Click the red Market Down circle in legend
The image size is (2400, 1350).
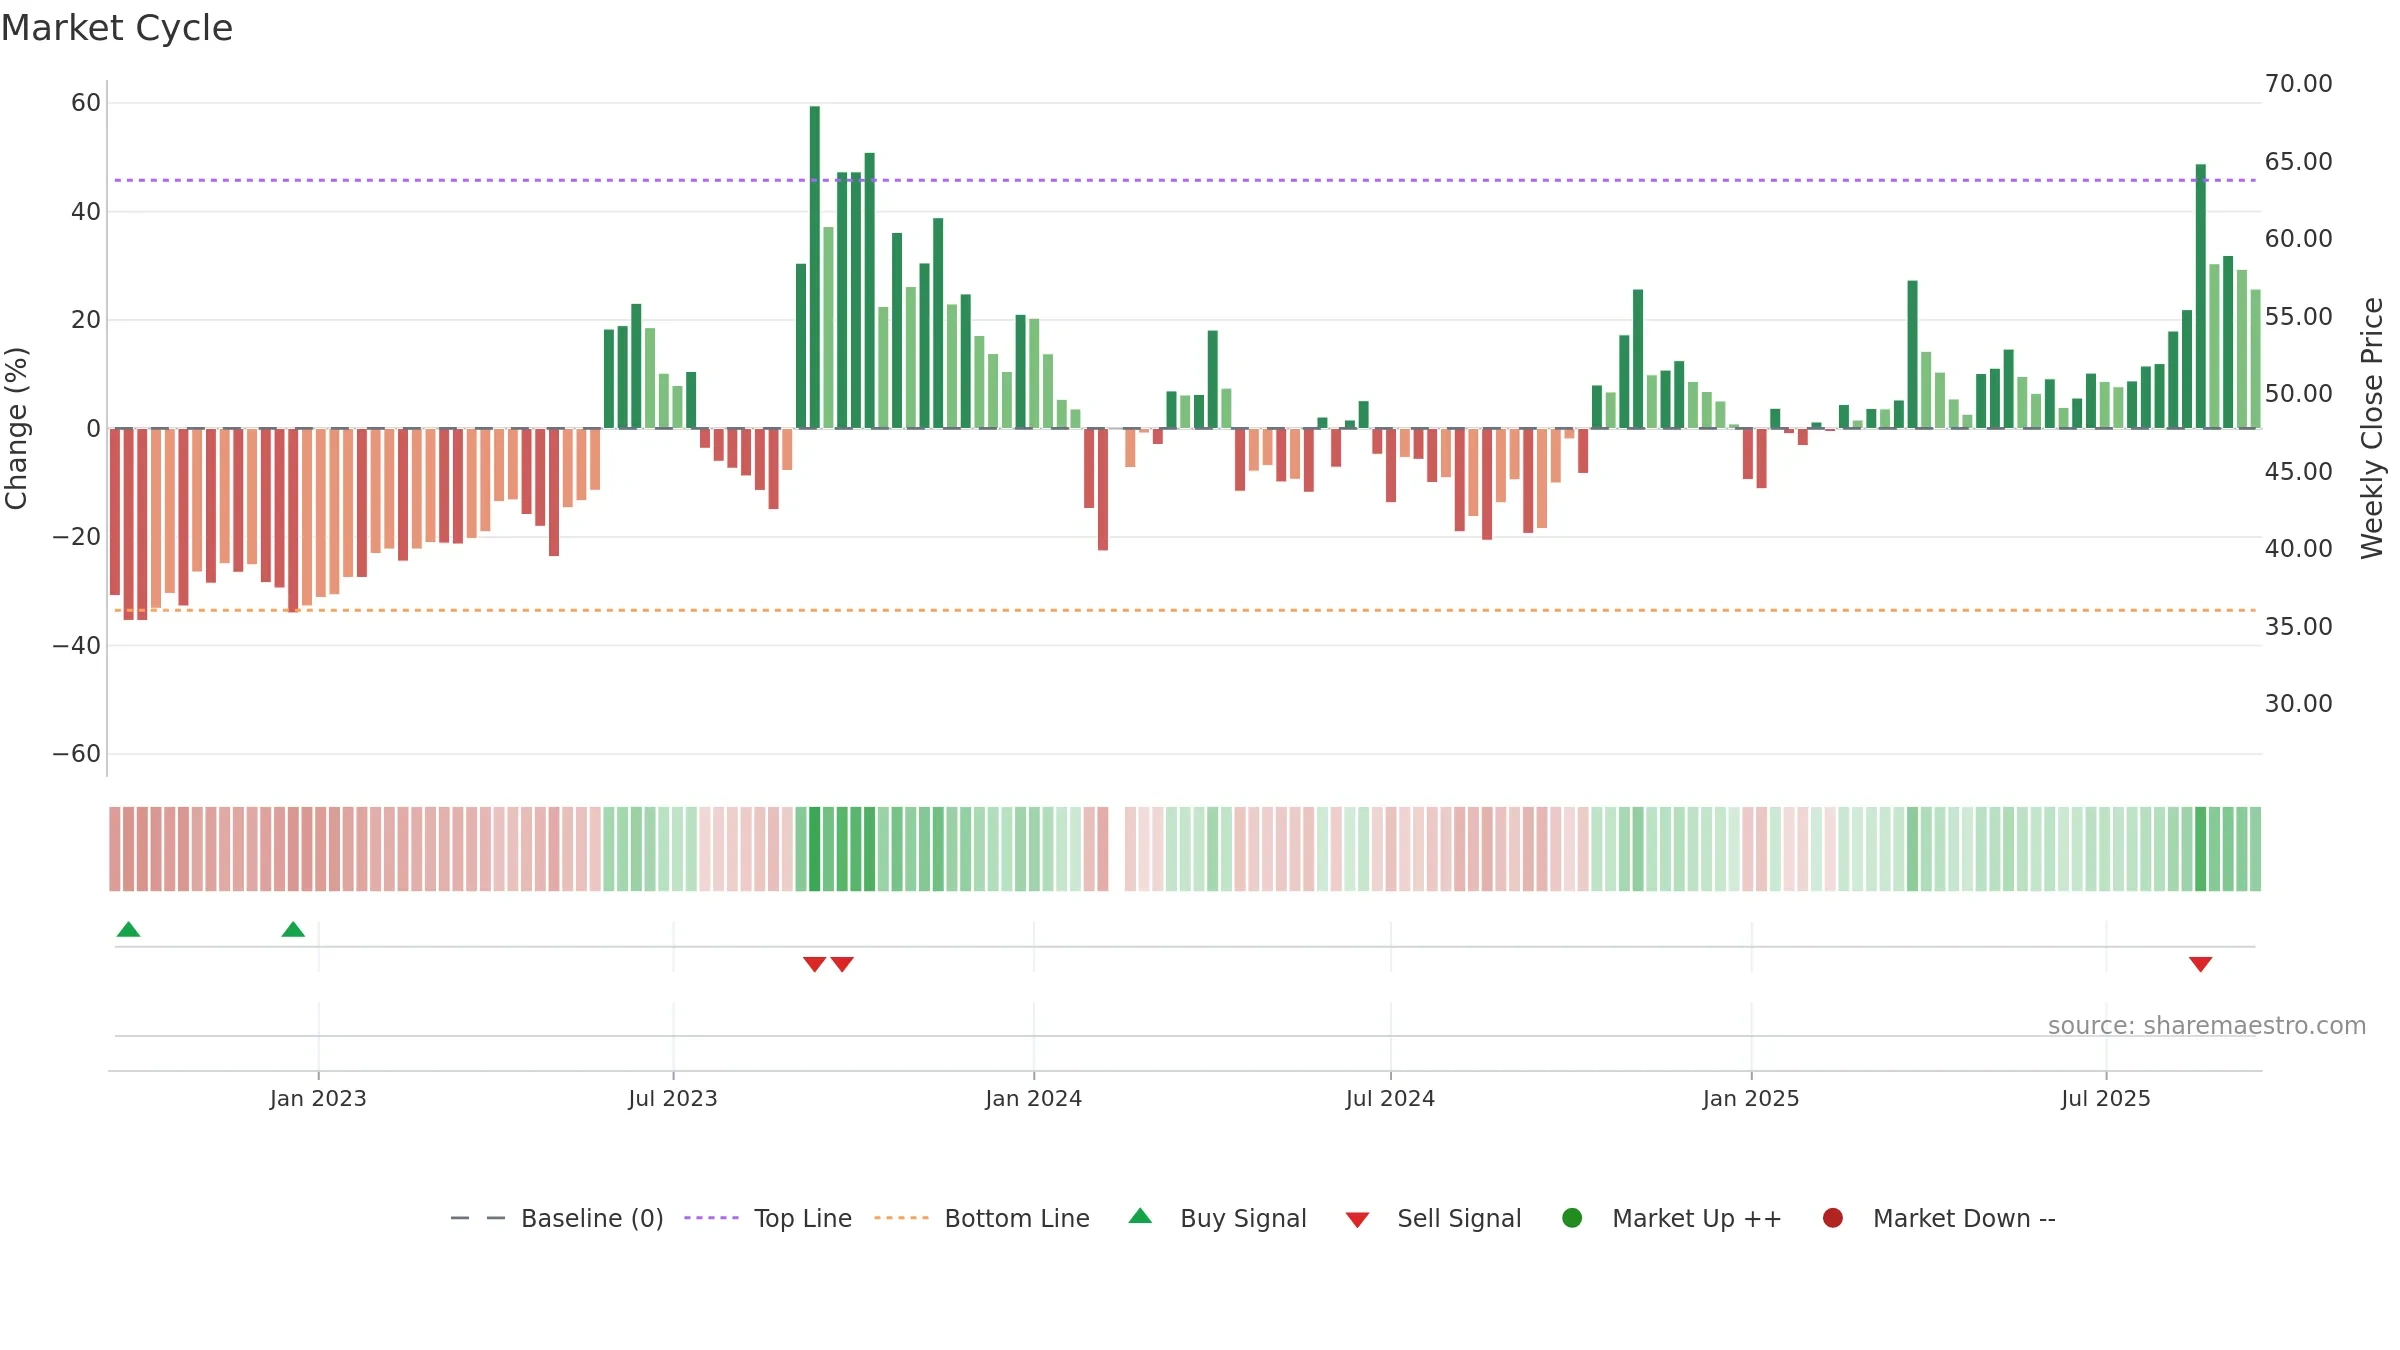(x=1833, y=1217)
